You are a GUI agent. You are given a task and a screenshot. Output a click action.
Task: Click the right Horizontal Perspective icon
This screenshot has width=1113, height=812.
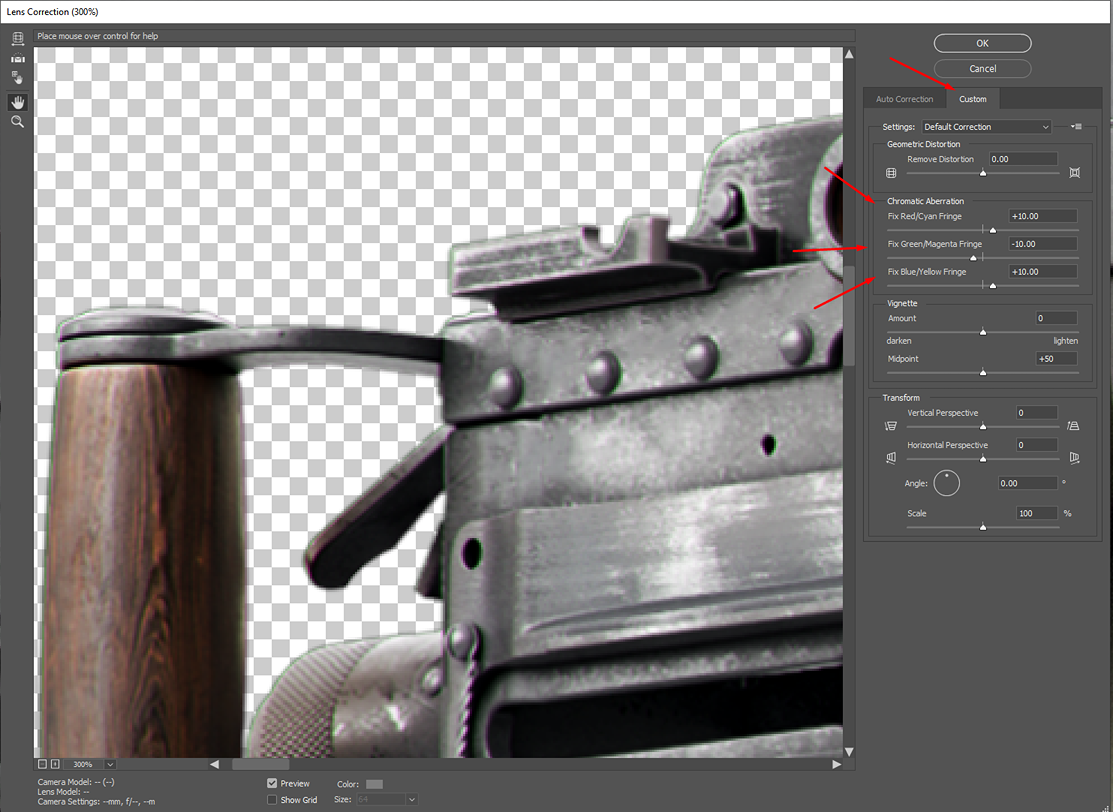[x=1074, y=458]
